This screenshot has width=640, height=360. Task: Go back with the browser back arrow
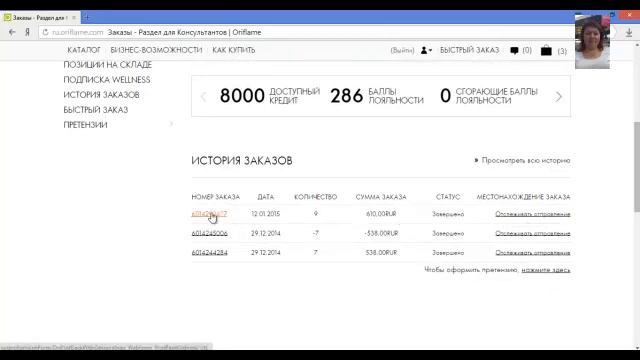[x=12, y=32]
